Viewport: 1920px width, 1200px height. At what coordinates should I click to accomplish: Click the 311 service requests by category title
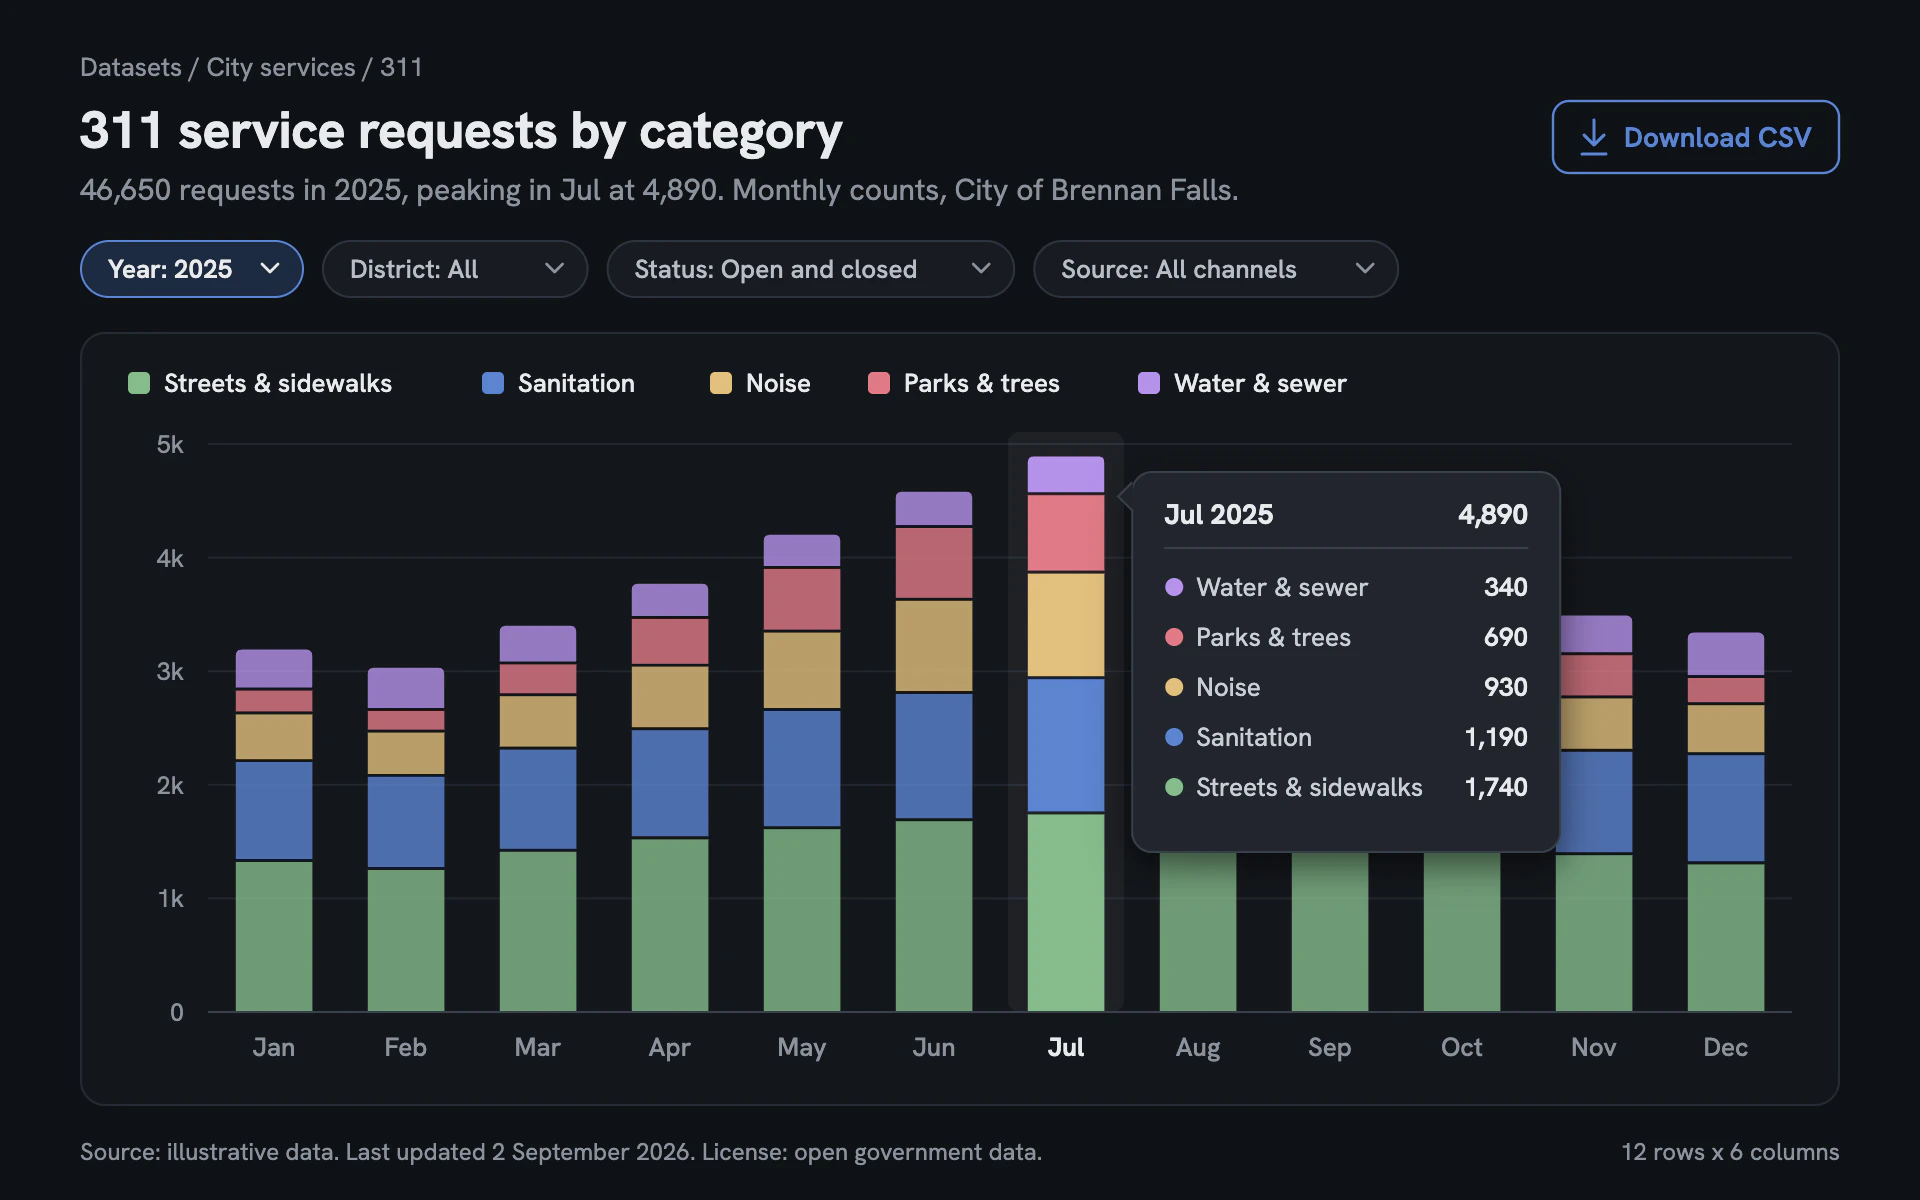[x=461, y=131]
